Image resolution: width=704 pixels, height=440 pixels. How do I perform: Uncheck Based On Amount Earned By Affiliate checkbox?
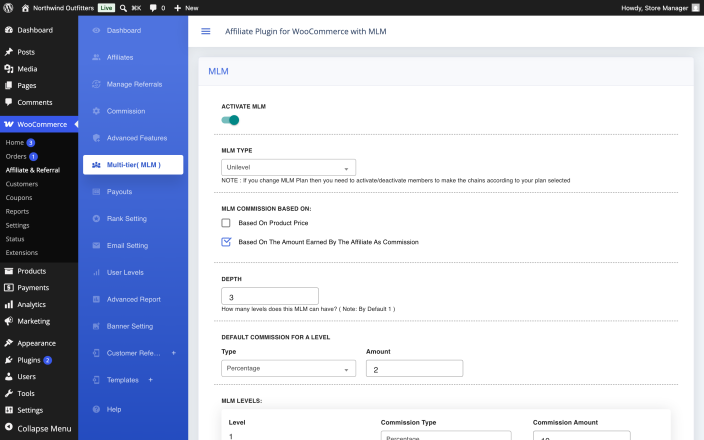point(226,242)
